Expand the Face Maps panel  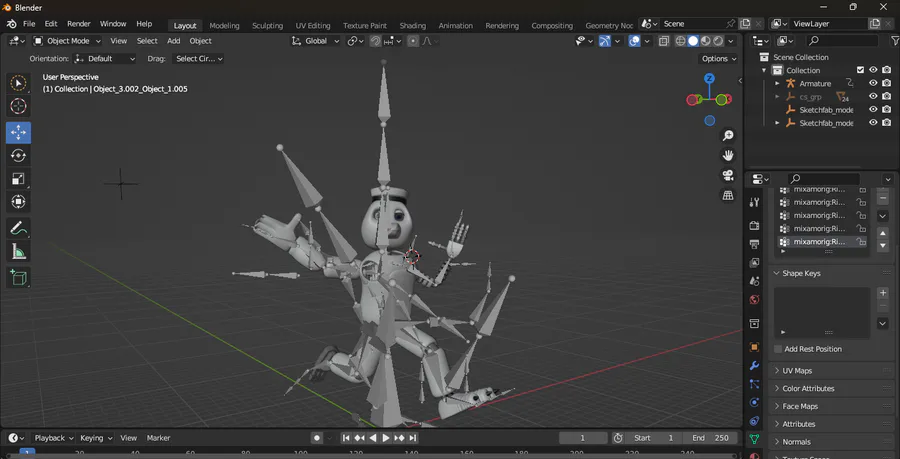pyautogui.click(x=800, y=406)
